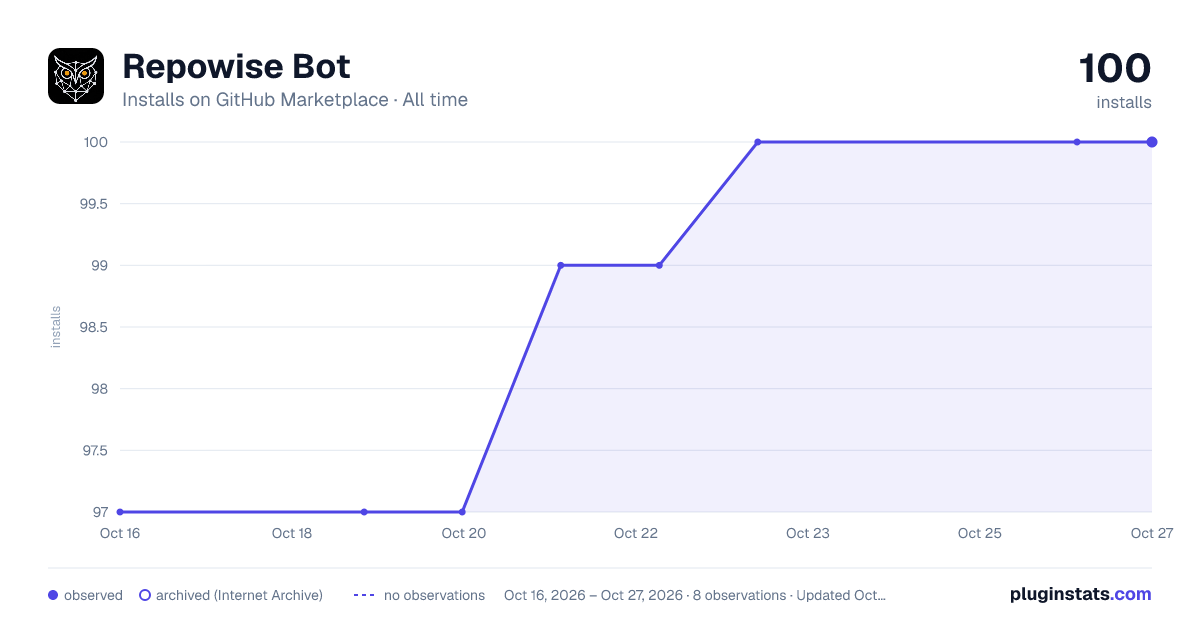The height and width of the screenshot is (630, 1200).
Task: Click the Oct 25 x-axis label
Action: 980,533
